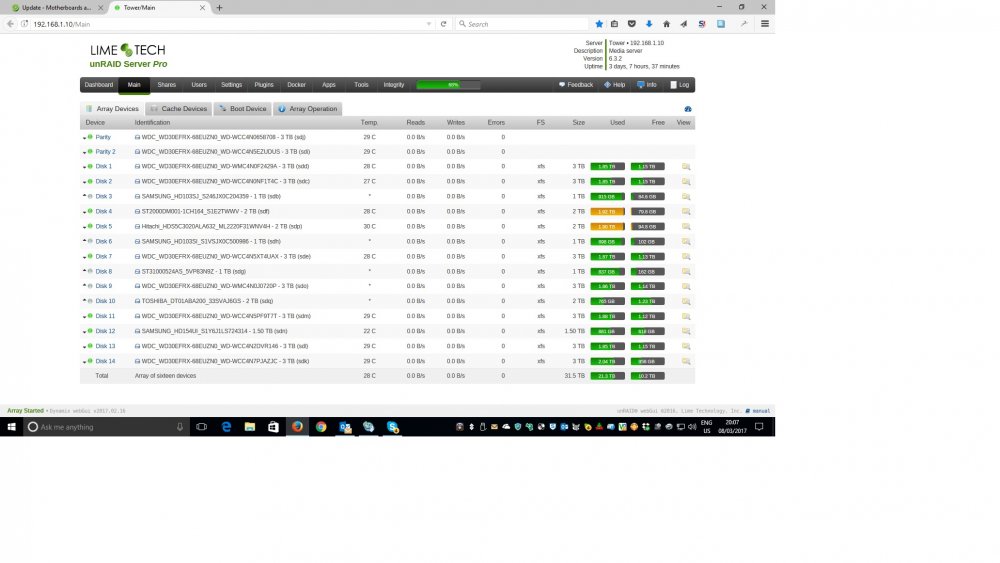Open Firefox downloads arrow icon
This screenshot has width=1000, height=563.
click(x=649, y=24)
